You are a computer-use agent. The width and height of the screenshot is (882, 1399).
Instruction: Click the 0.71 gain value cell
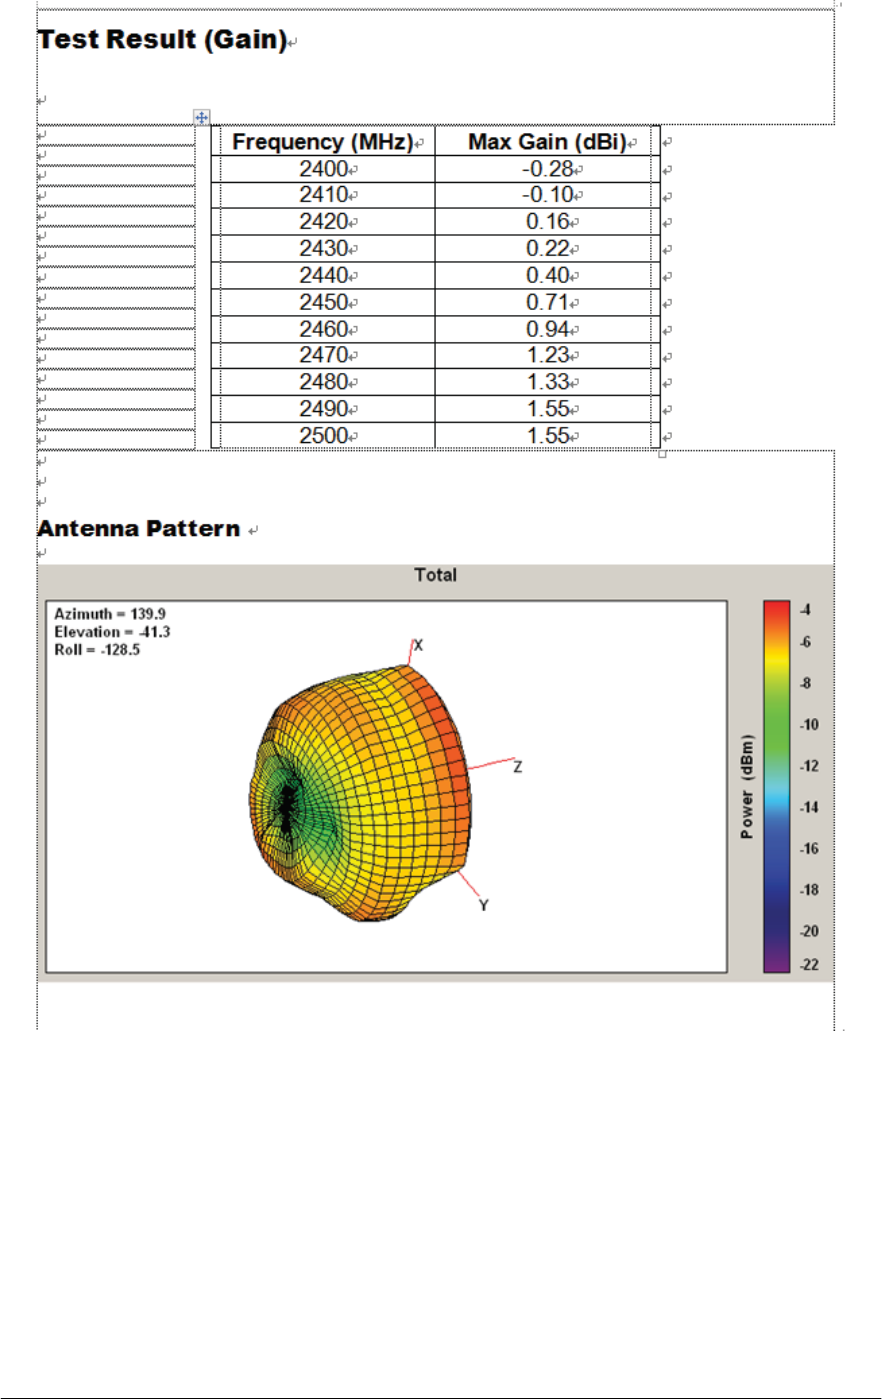[547, 302]
